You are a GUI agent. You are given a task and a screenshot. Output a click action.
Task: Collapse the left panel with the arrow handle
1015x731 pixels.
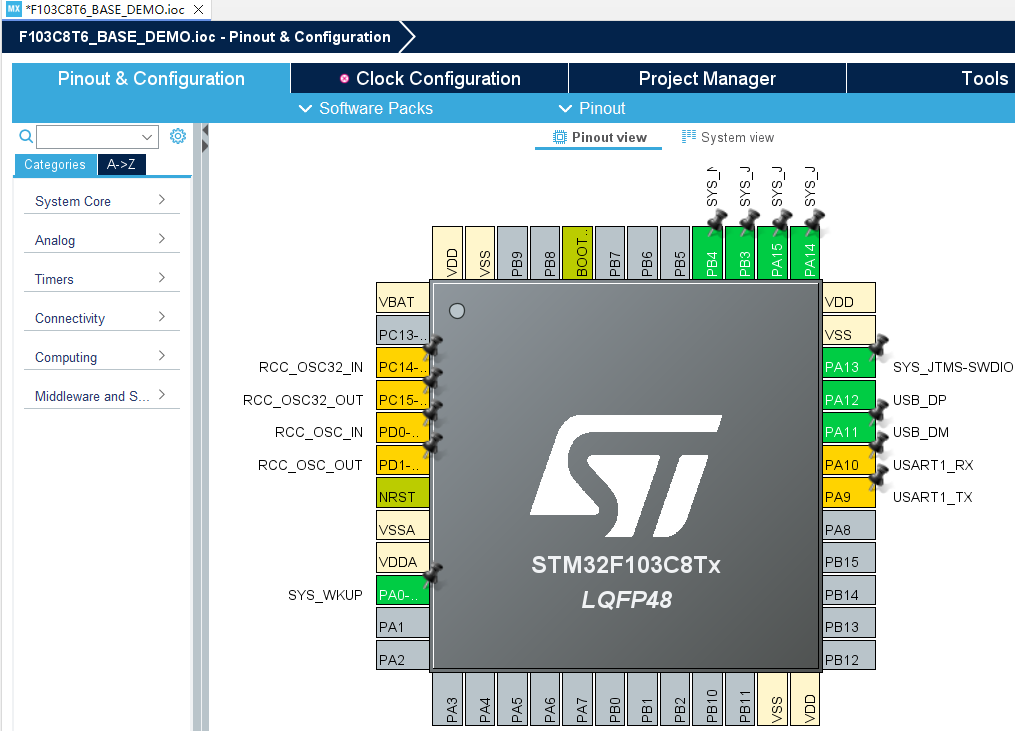coord(205,130)
